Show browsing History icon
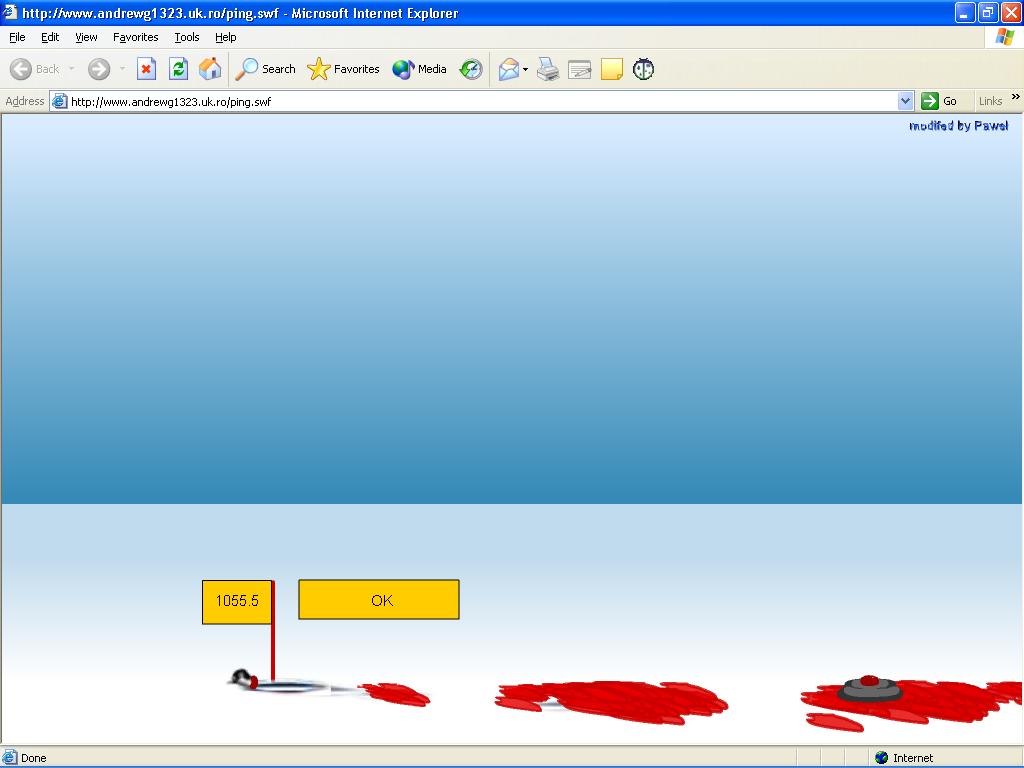Screen dimensions: 1024x768 tap(471, 69)
